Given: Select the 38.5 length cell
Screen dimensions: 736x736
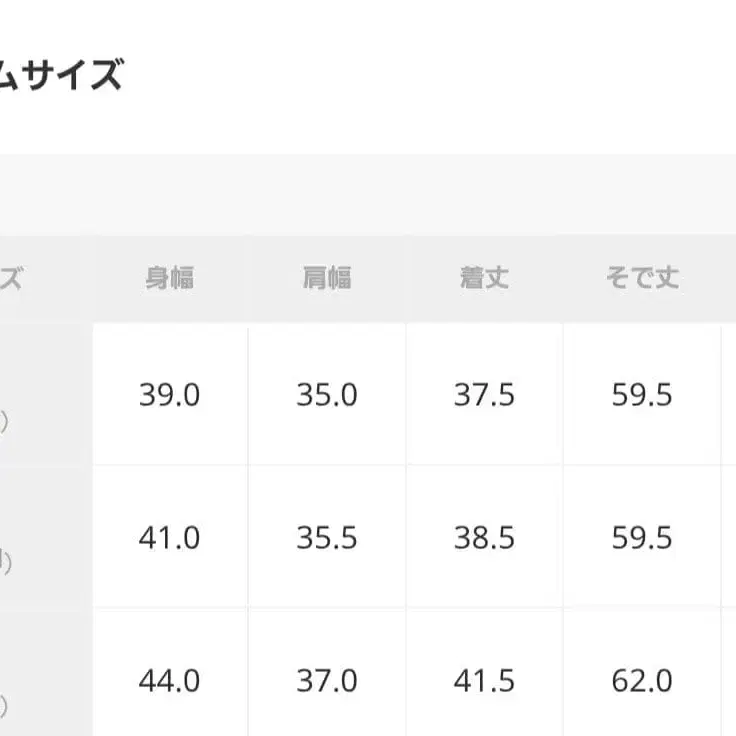Looking at the screenshot, I should tap(484, 538).
